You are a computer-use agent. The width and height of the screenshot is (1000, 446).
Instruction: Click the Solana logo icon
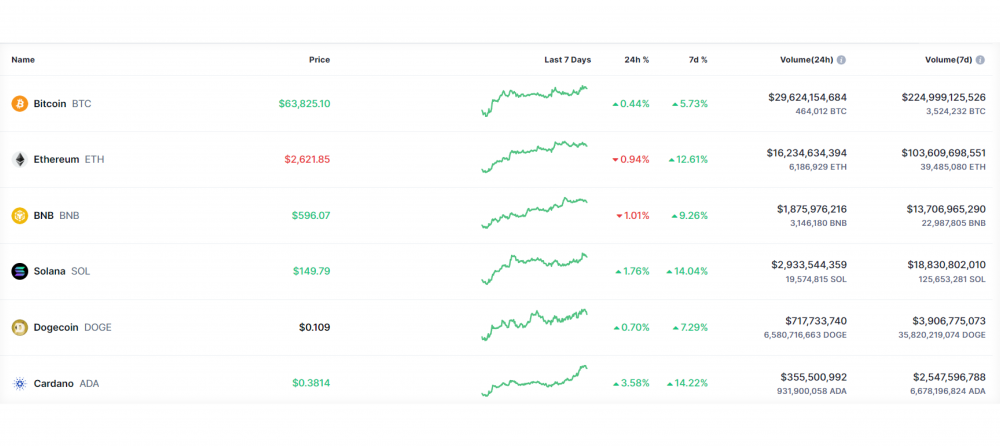pos(20,271)
